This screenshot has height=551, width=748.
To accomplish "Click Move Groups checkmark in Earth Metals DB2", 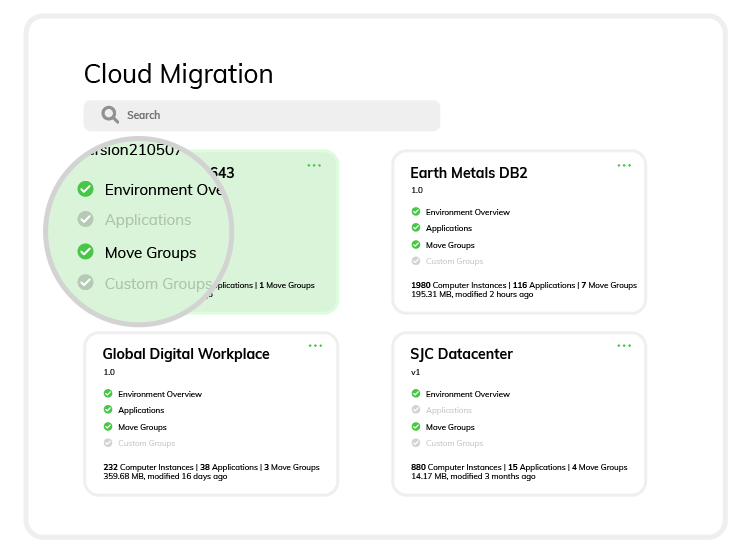I will tap(416, 245).
